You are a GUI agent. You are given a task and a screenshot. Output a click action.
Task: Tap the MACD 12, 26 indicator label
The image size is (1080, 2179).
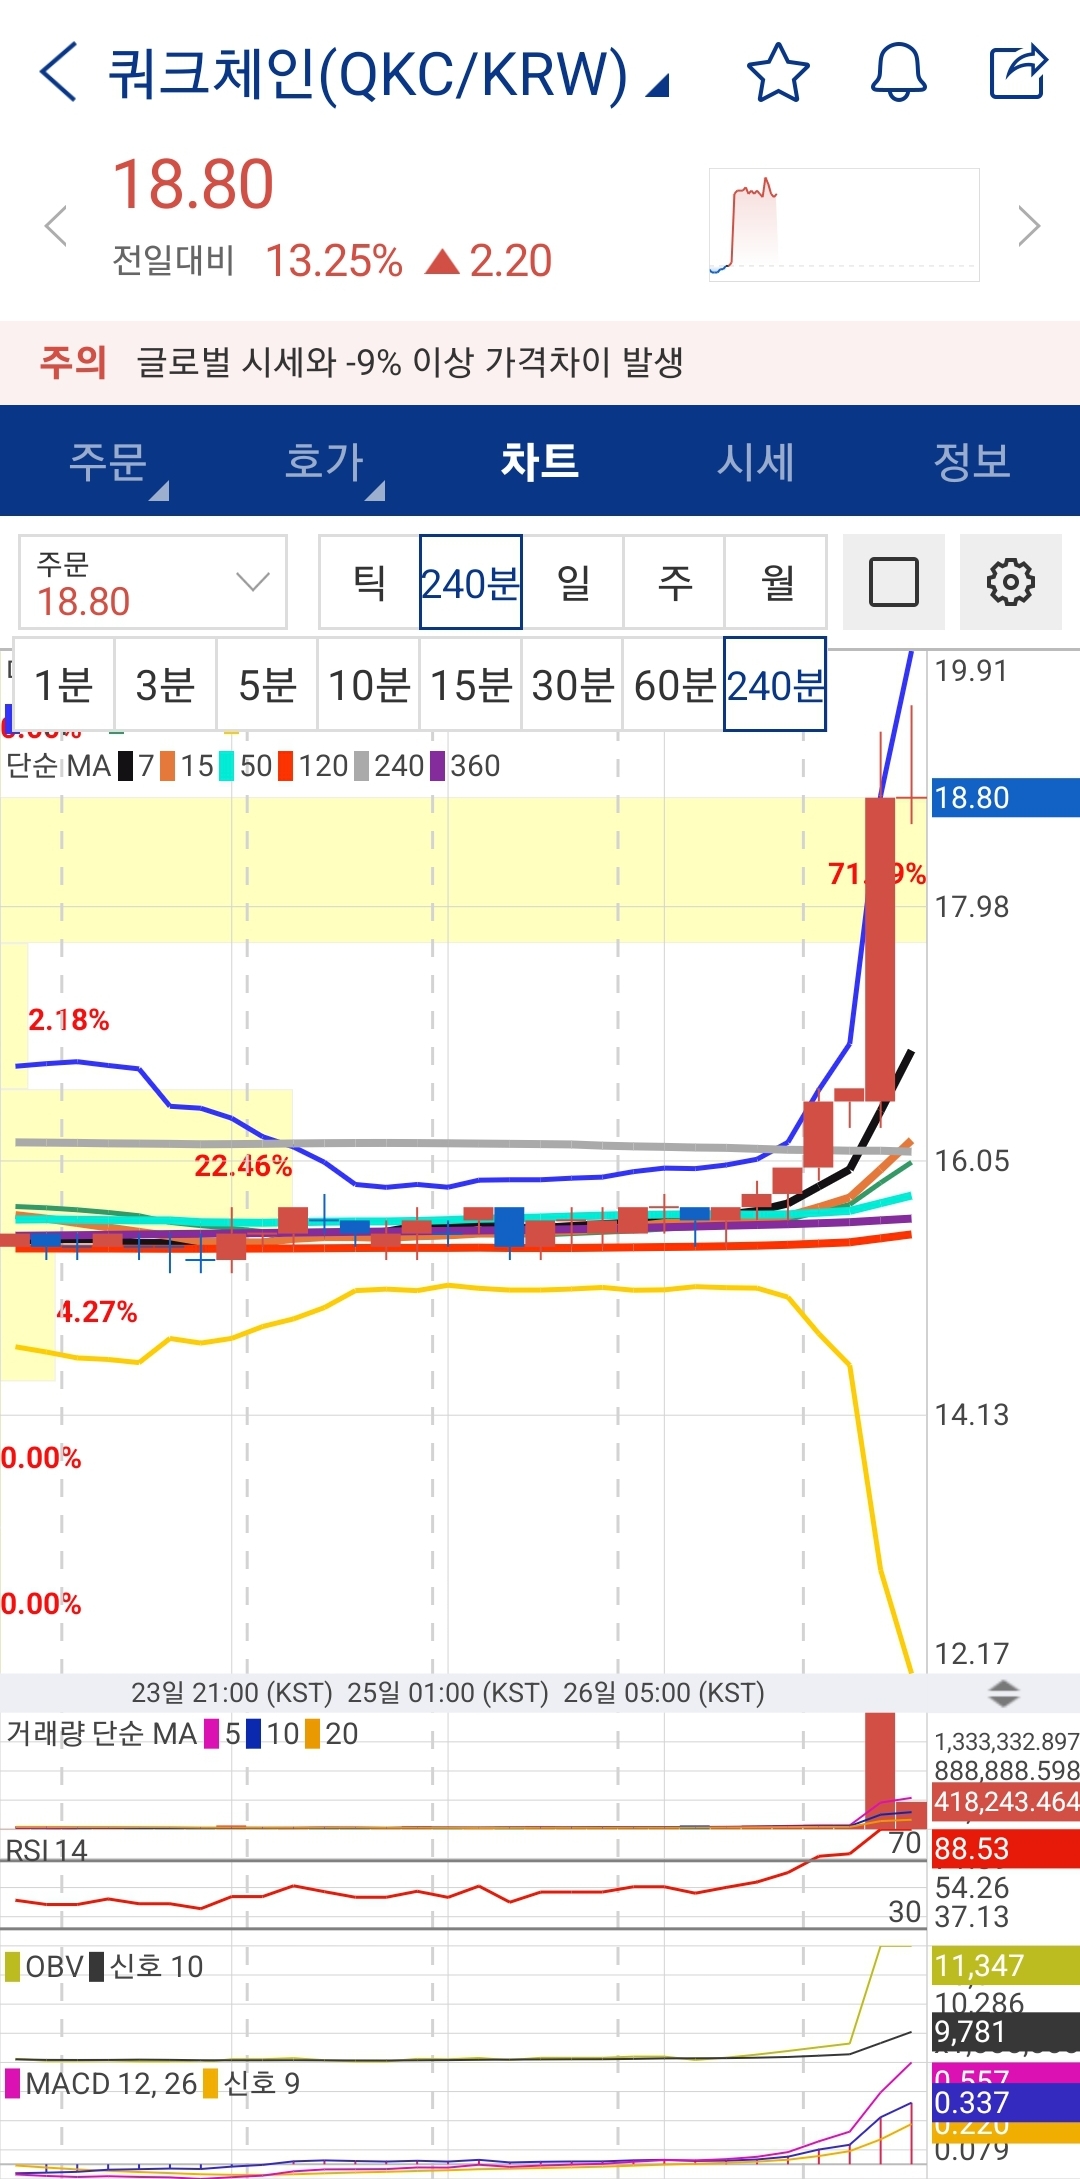pyautogui.click(x=111, y=2083)
